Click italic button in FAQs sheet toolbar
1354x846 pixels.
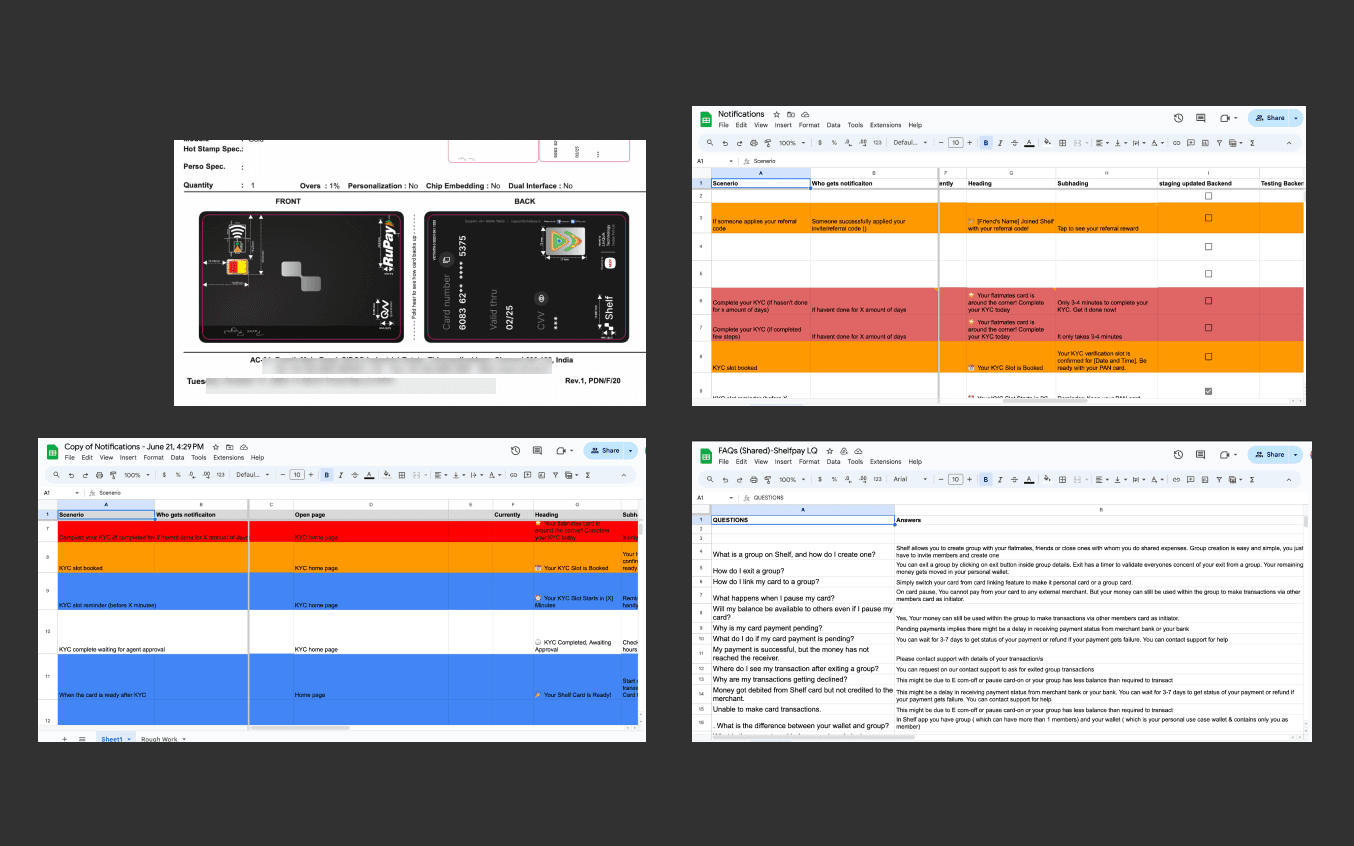pyautogui.click(x=1000, y=479)
